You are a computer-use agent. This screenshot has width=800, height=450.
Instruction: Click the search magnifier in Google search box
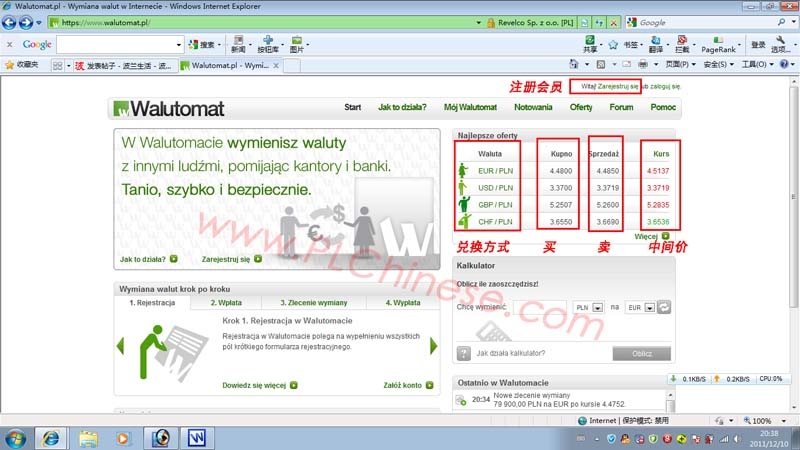click(782, 22)
